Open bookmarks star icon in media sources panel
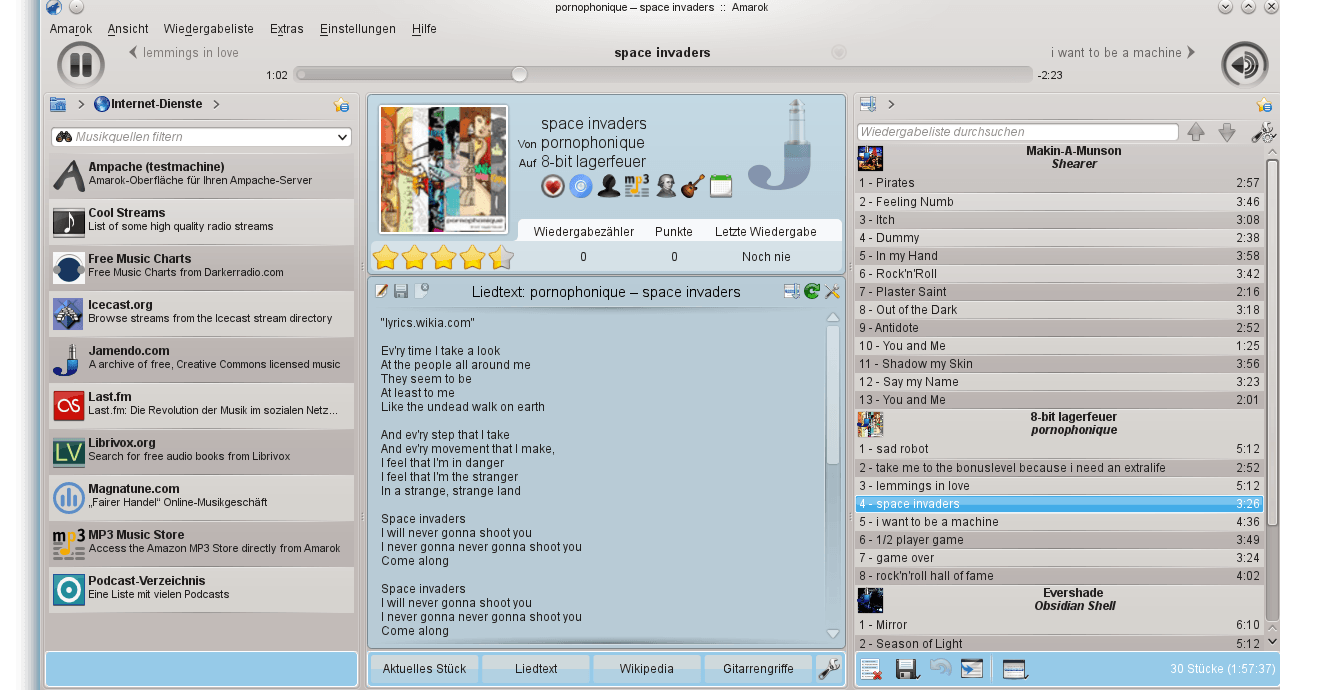1326x690 pixels. 341,105
